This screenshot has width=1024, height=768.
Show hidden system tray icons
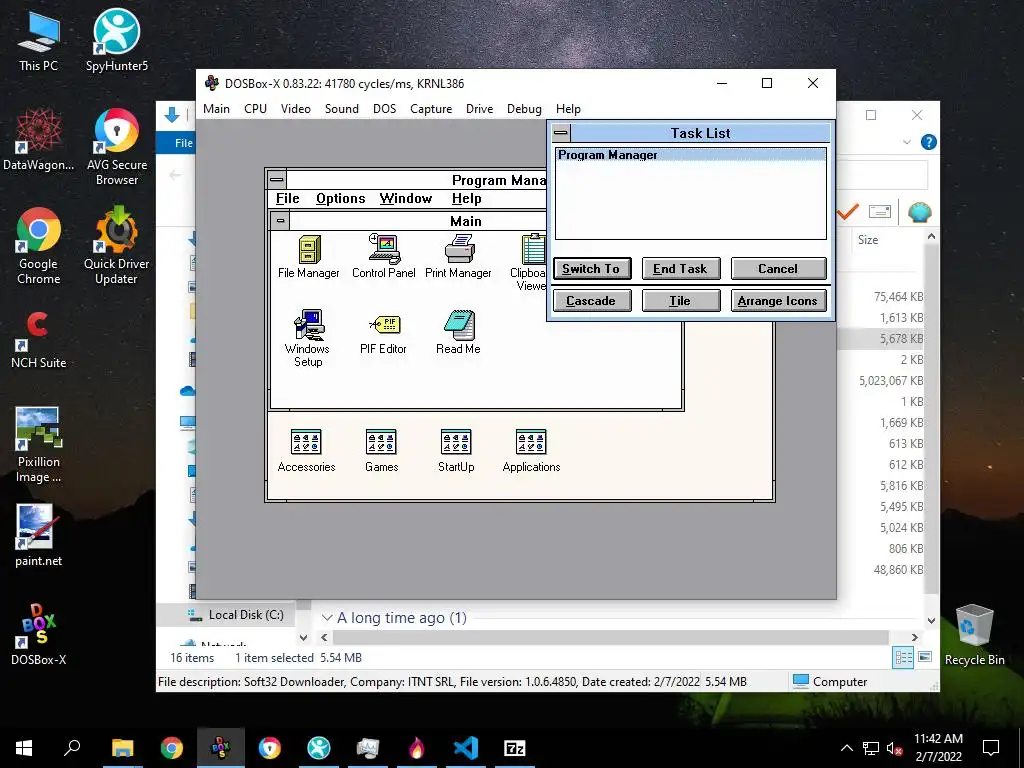pos(846,748)
